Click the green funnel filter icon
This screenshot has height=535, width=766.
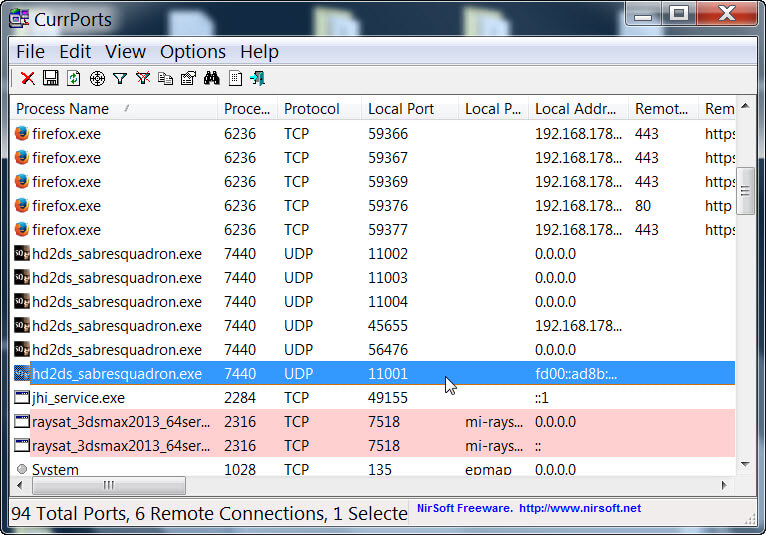(x=120, y=78)
